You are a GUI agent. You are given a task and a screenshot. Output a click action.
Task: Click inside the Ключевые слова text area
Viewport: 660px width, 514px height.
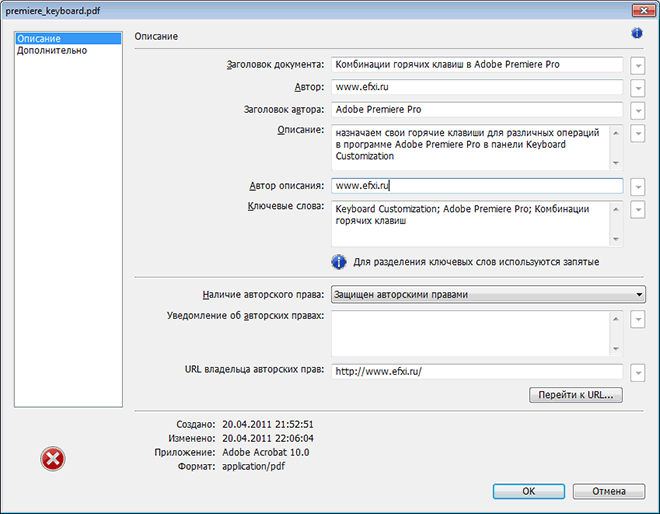pyautogui.click(x=471, y=224)
